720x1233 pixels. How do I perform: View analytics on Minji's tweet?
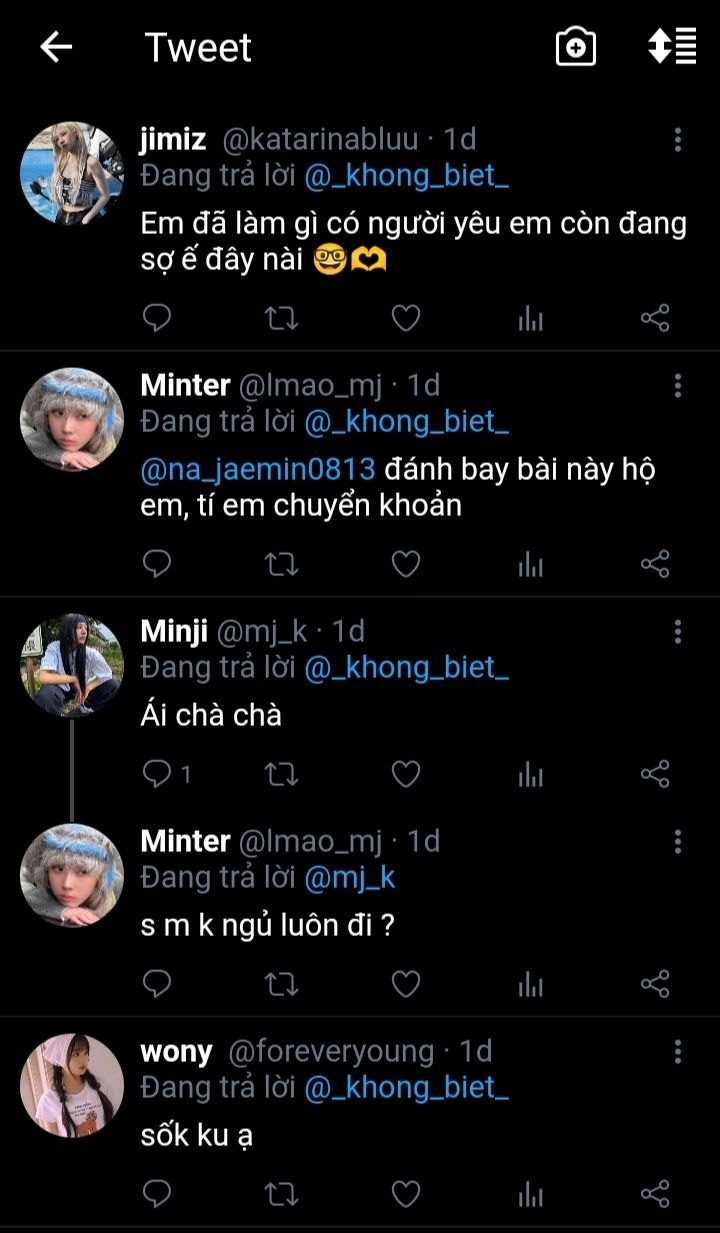(x=530, y=774)
